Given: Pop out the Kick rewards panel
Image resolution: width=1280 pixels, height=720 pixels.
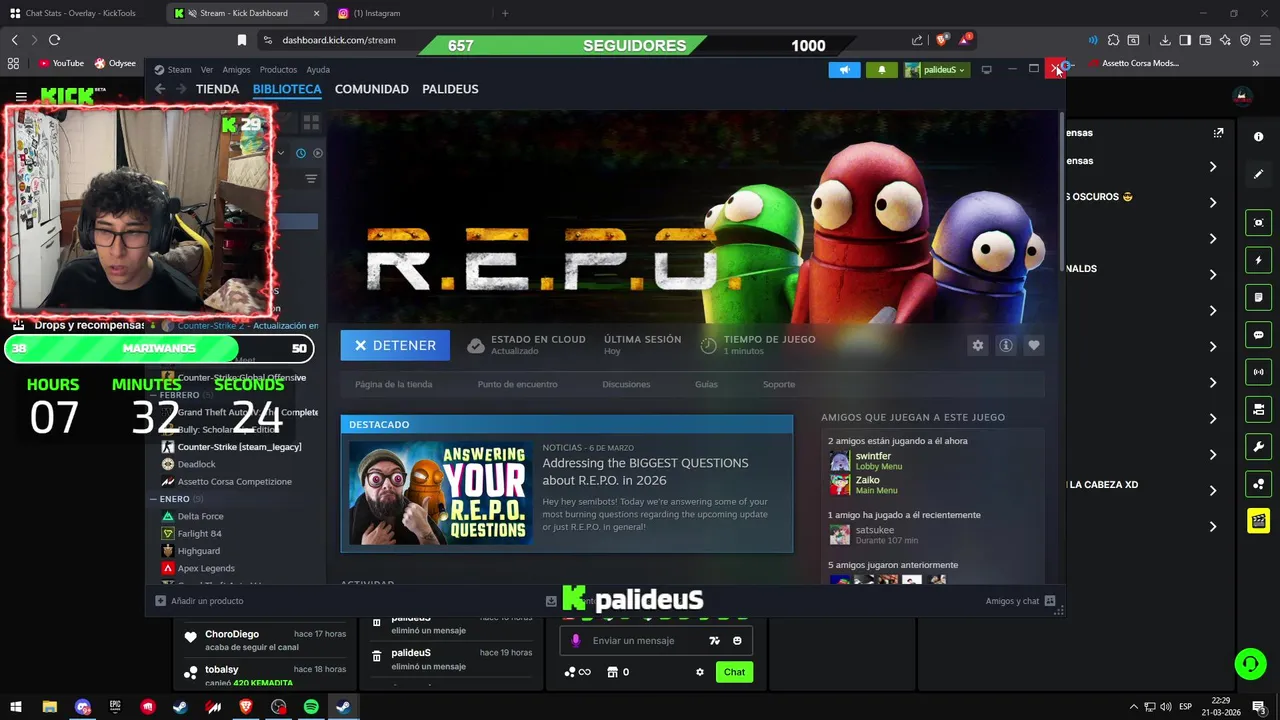Looking at the screenshot, I should point(1218,133).
